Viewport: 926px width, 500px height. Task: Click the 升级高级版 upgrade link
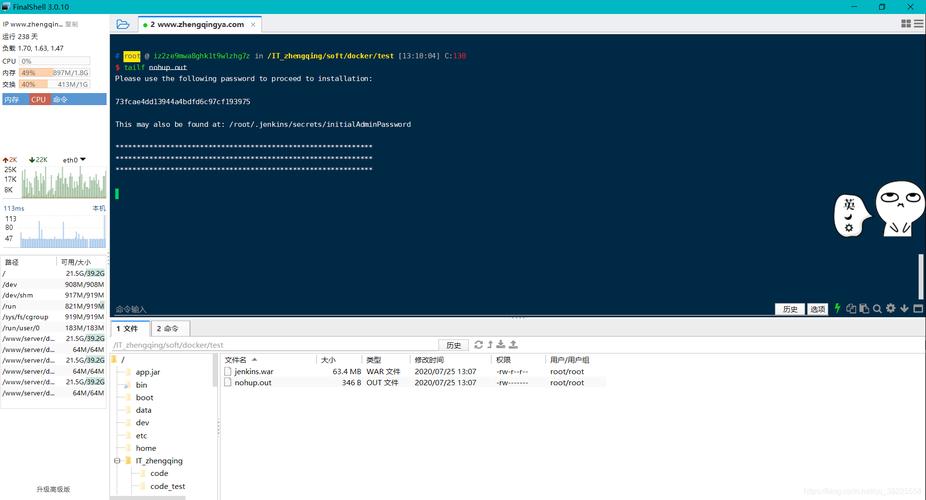(53, 489)
